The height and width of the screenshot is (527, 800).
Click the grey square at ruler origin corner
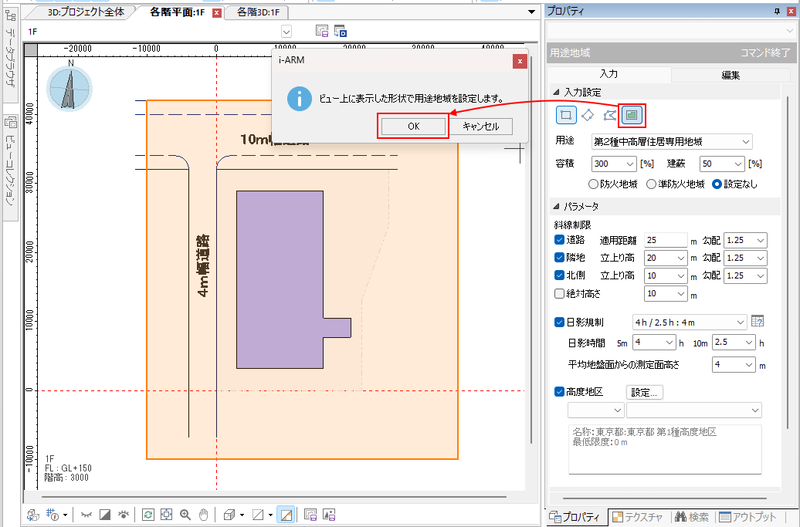31,49
